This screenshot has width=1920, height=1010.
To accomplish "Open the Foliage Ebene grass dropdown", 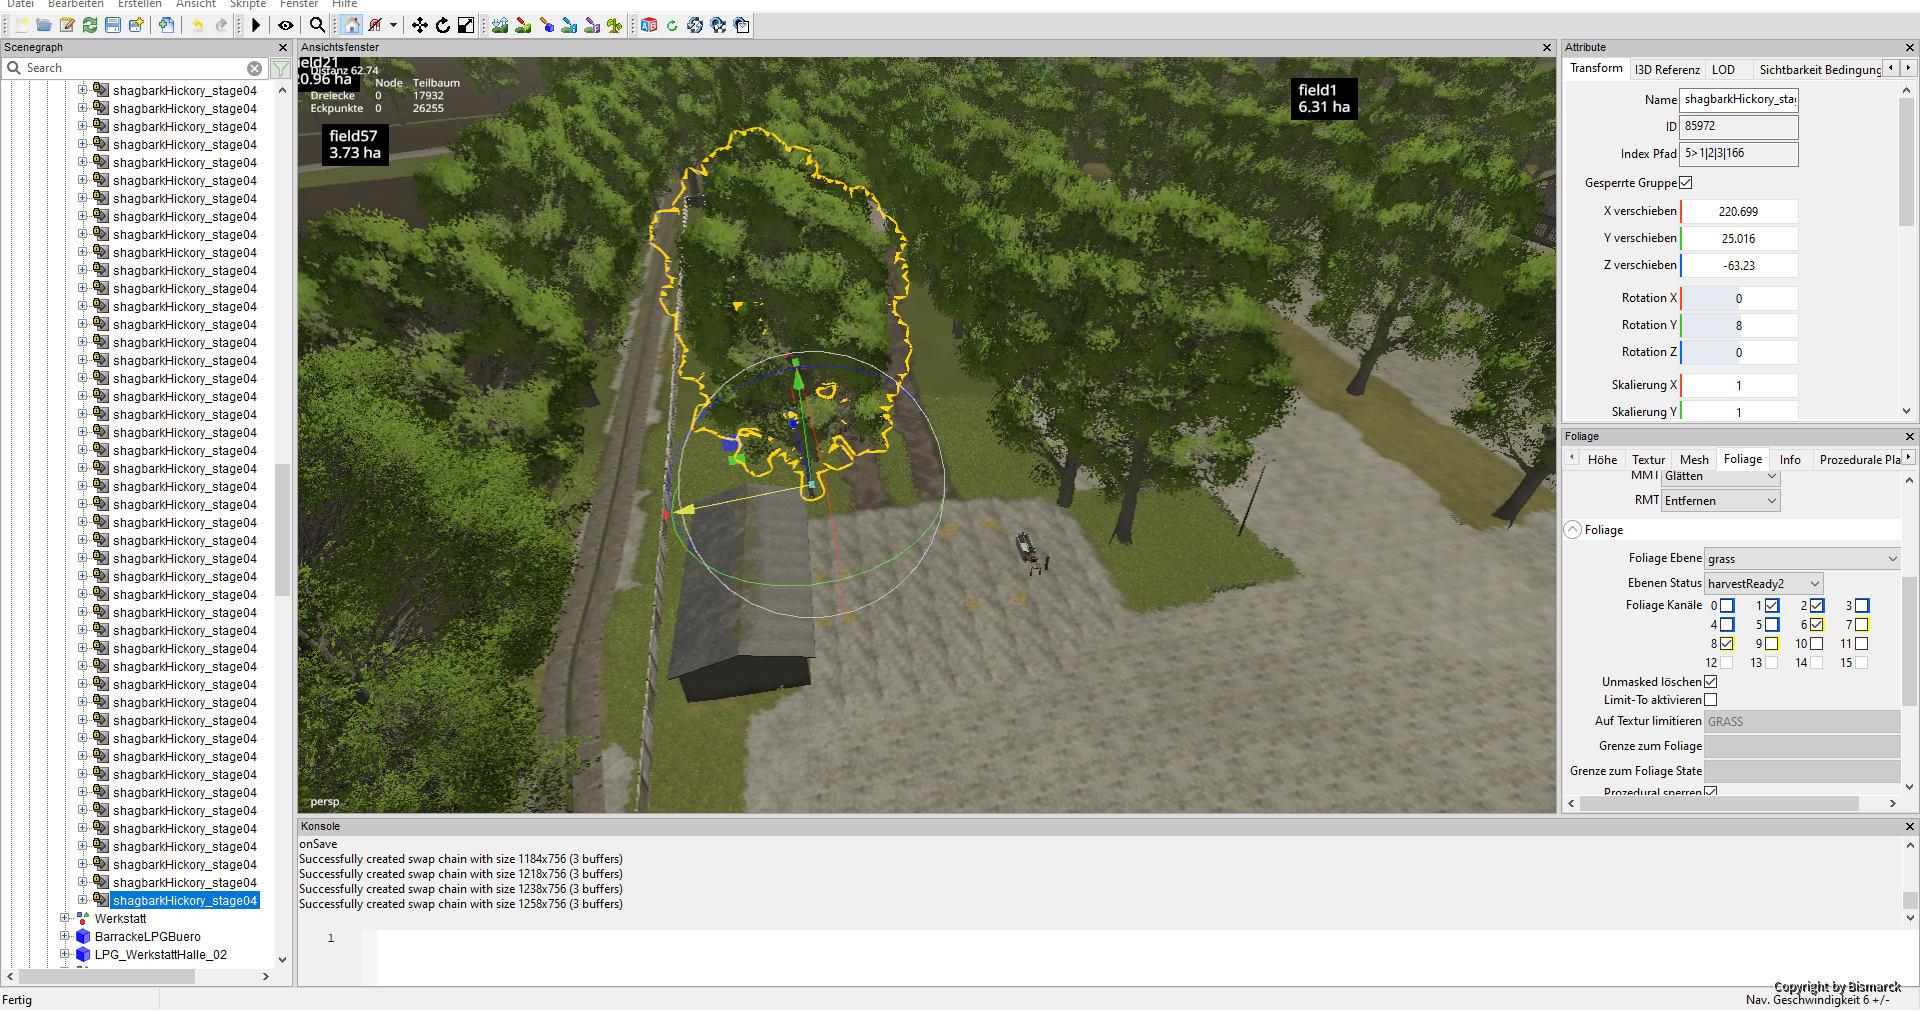I will pos(1802,559).
